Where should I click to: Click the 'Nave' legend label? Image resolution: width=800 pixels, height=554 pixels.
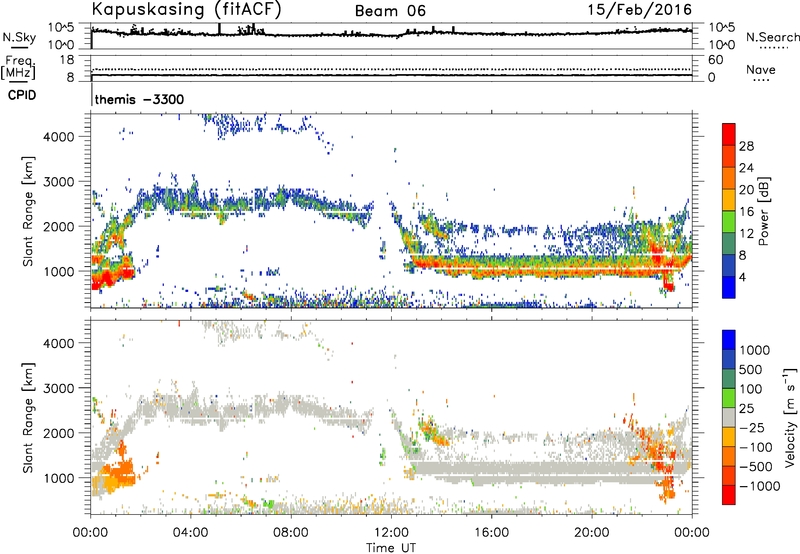pos(761,69)
